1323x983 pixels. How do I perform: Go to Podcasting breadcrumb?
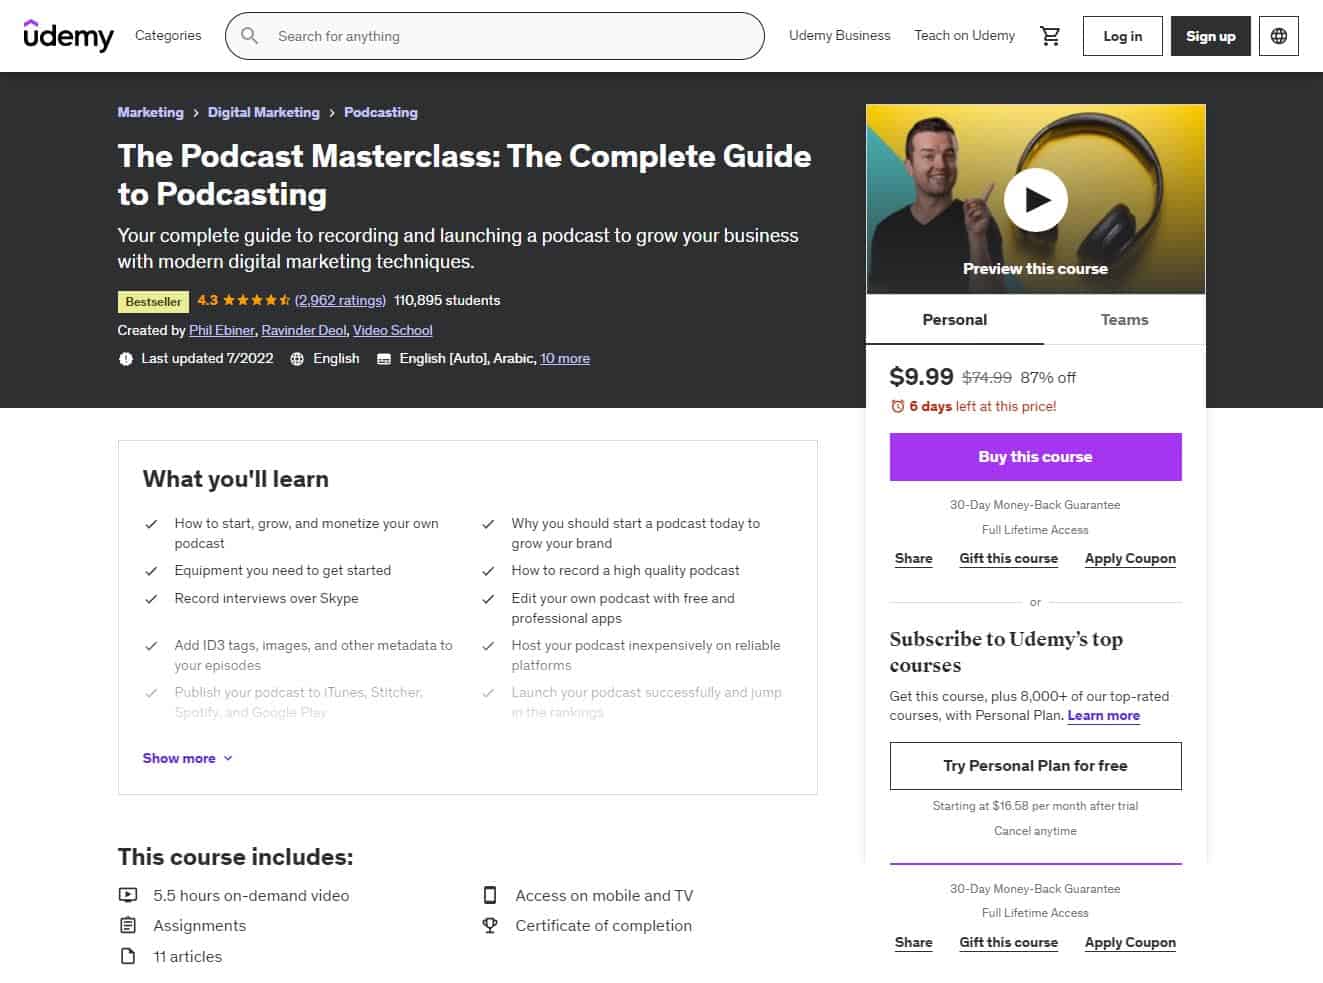click(381, 112)
